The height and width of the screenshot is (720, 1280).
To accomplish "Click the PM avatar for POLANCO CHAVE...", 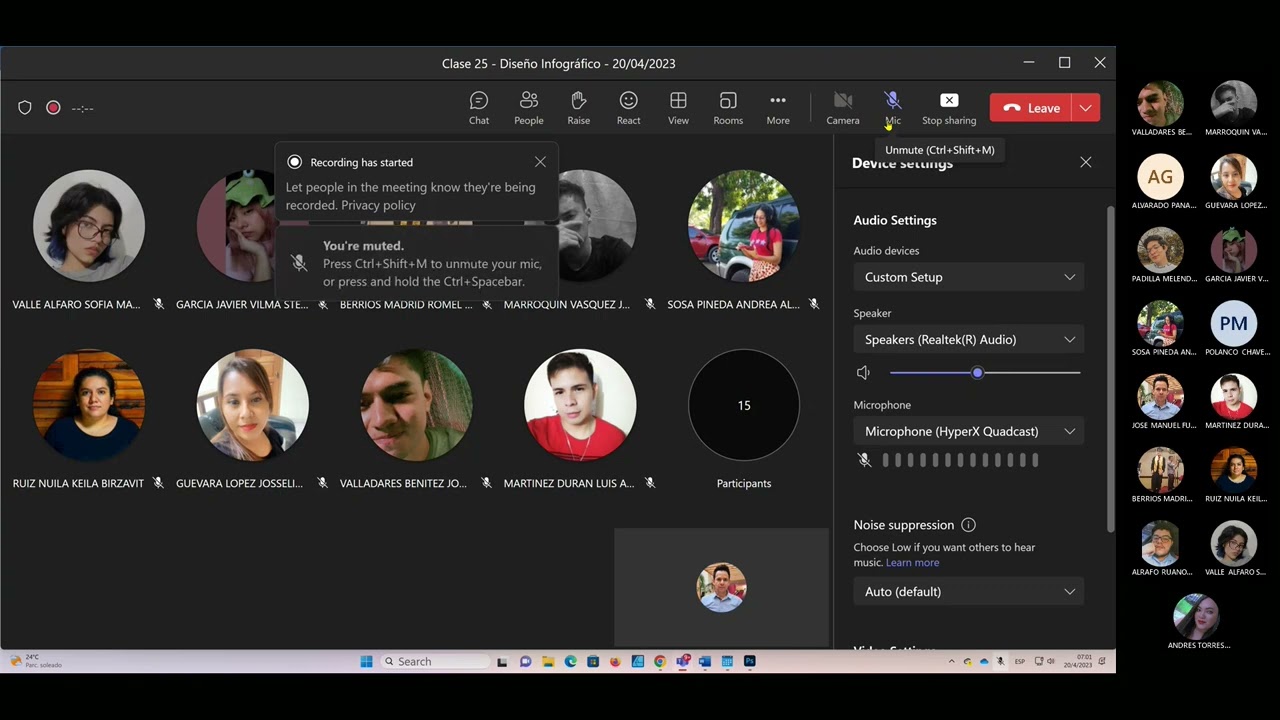I will pyautogui.click(x=1234, y=324).
